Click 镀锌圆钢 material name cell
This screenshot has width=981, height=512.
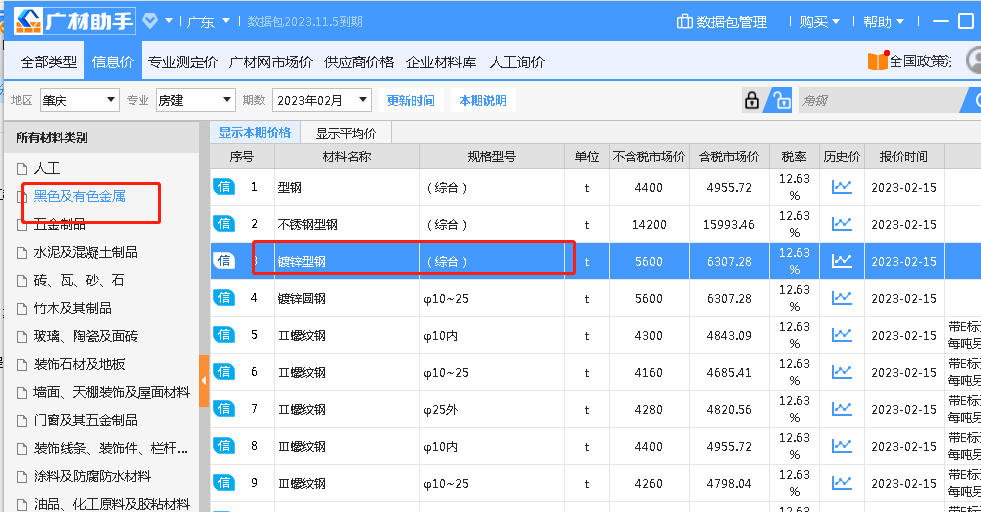pos(347,298)
